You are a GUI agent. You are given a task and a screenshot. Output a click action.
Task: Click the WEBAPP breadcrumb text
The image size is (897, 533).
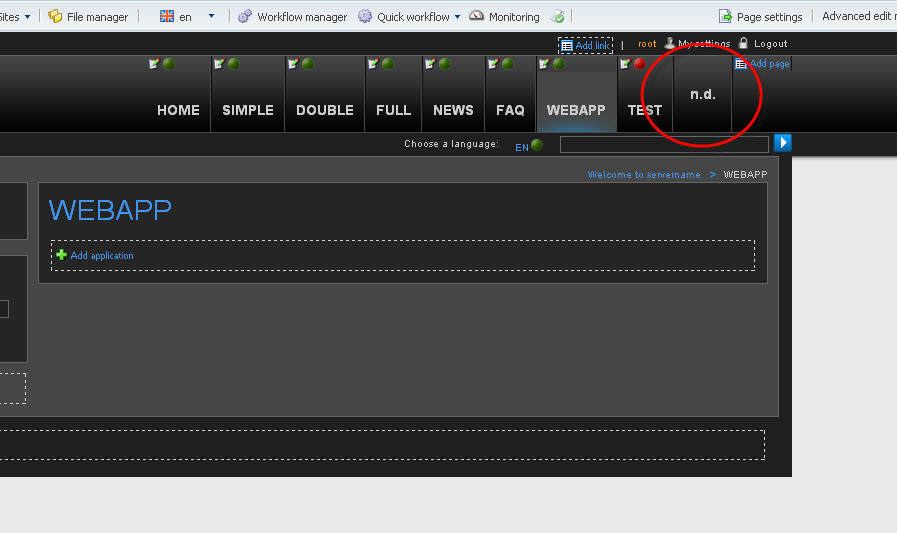(745, 174)
